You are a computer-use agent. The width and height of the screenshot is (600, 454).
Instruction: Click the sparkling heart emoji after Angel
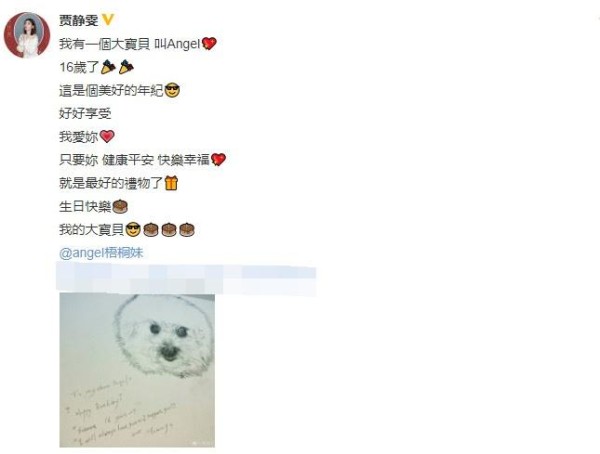click(209, 44)
